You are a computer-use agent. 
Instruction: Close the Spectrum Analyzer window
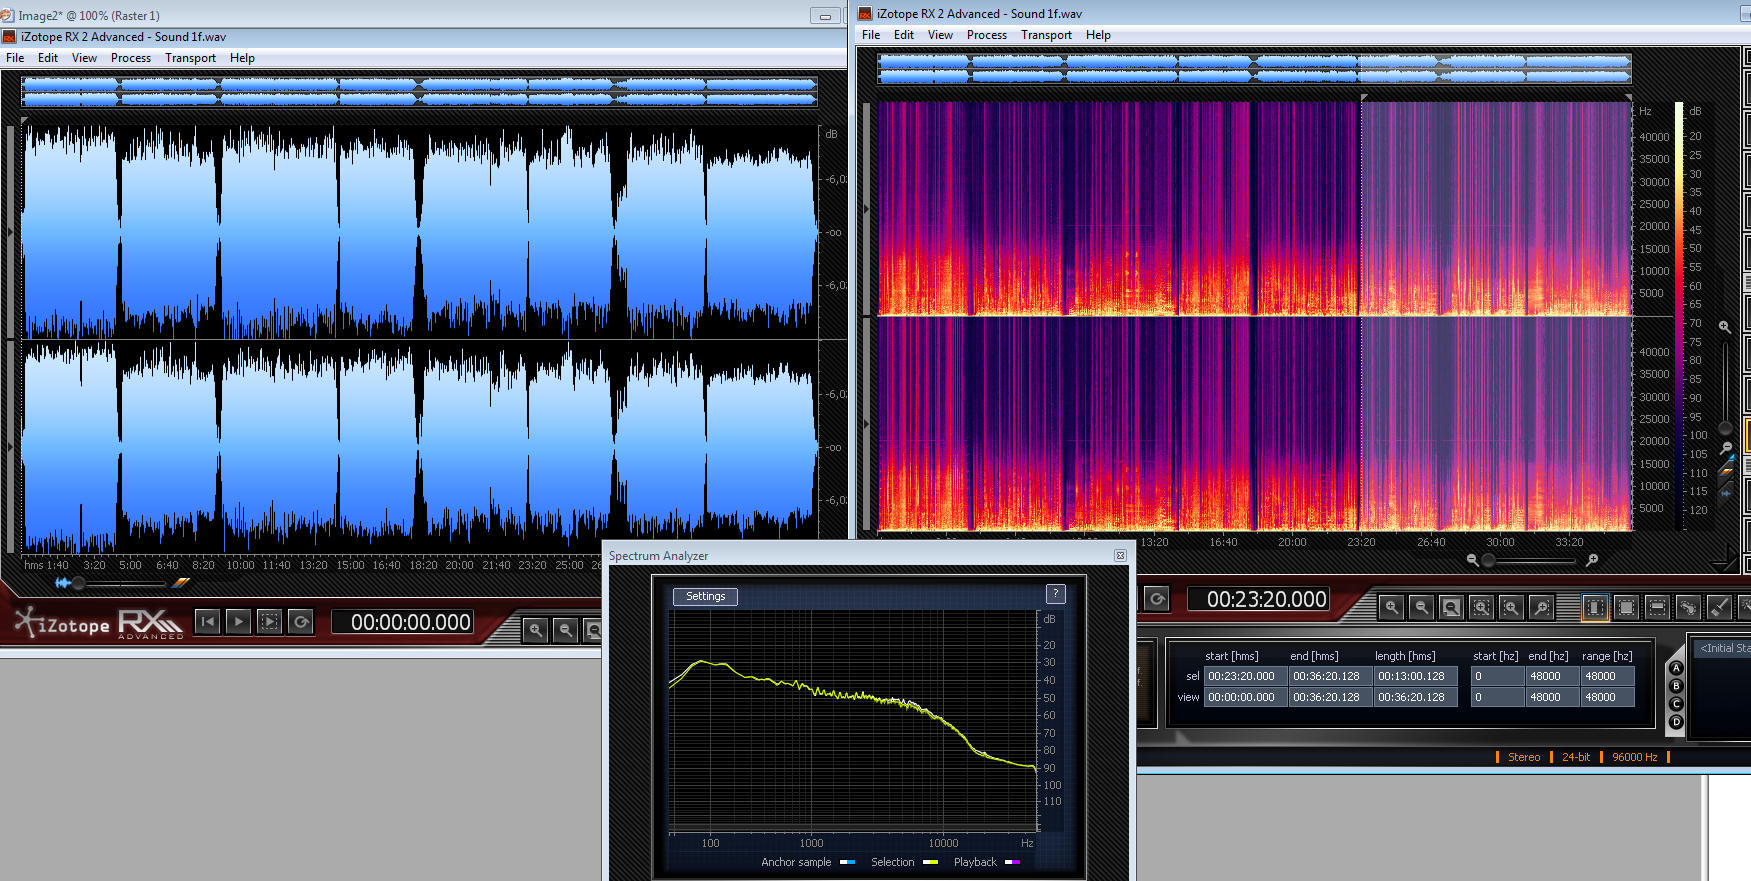(x=1120, y=556)
